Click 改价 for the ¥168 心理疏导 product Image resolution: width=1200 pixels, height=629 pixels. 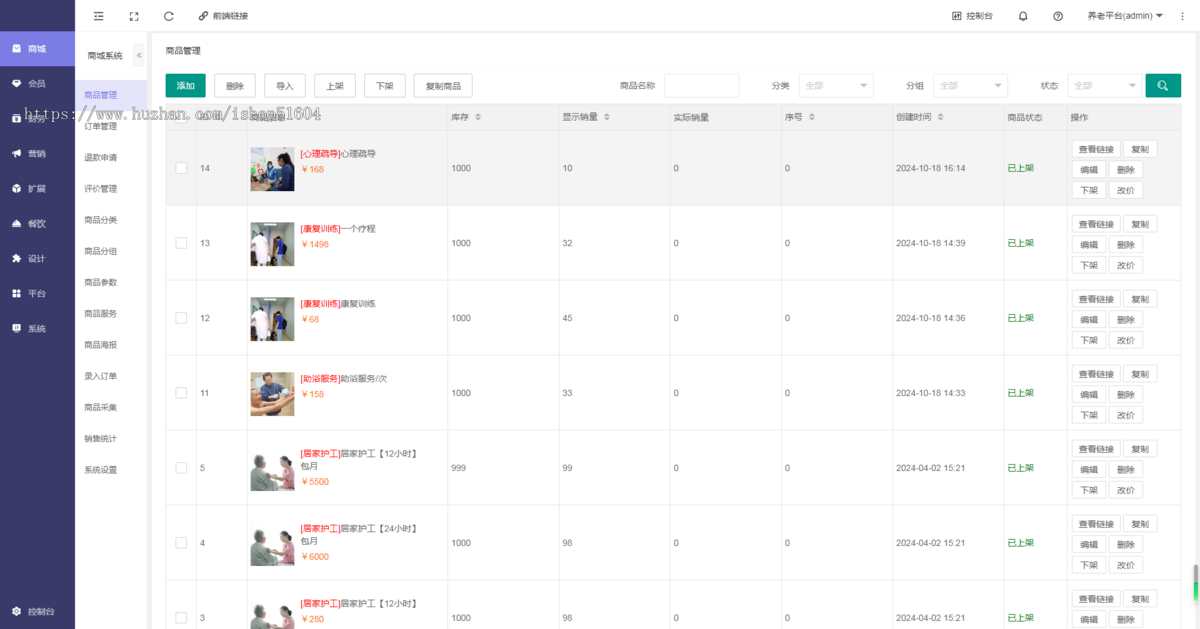(x=1126, y=190)
